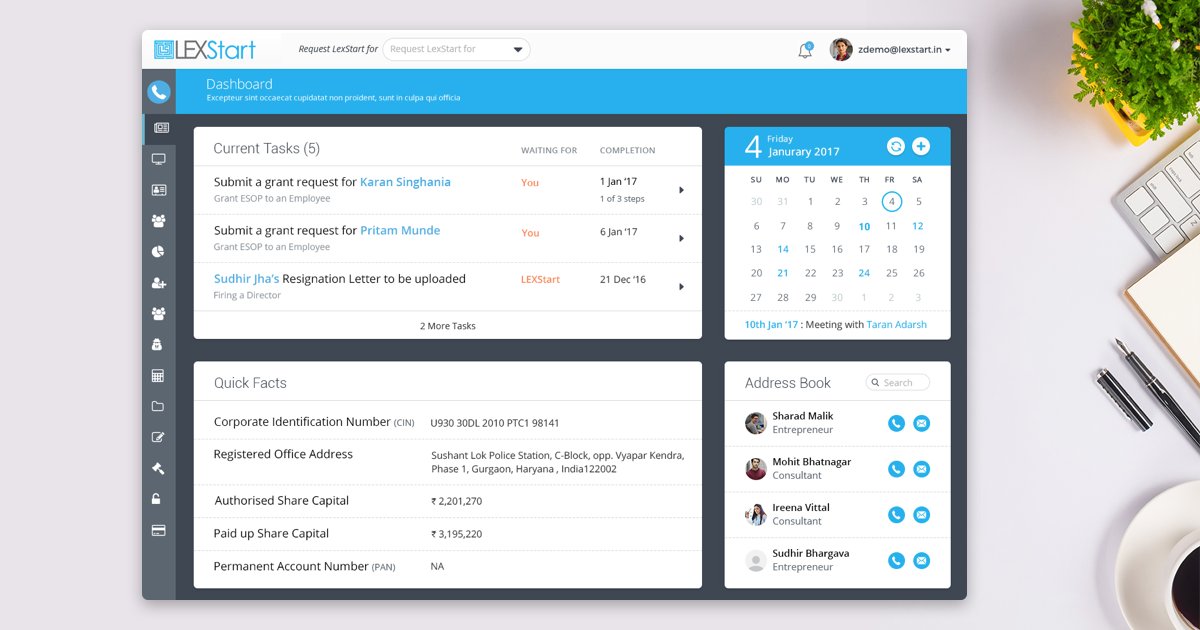
Task: Open the monitor screen icon in sidebar
Action: [158, 159]
